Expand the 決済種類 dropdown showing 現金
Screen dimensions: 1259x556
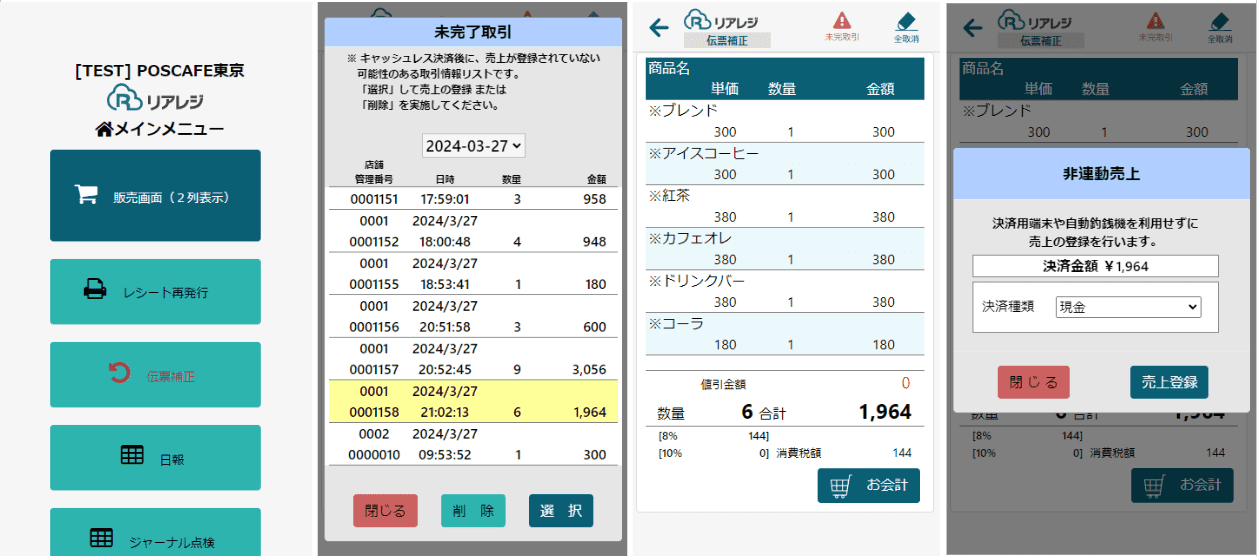pos(1128,307)
